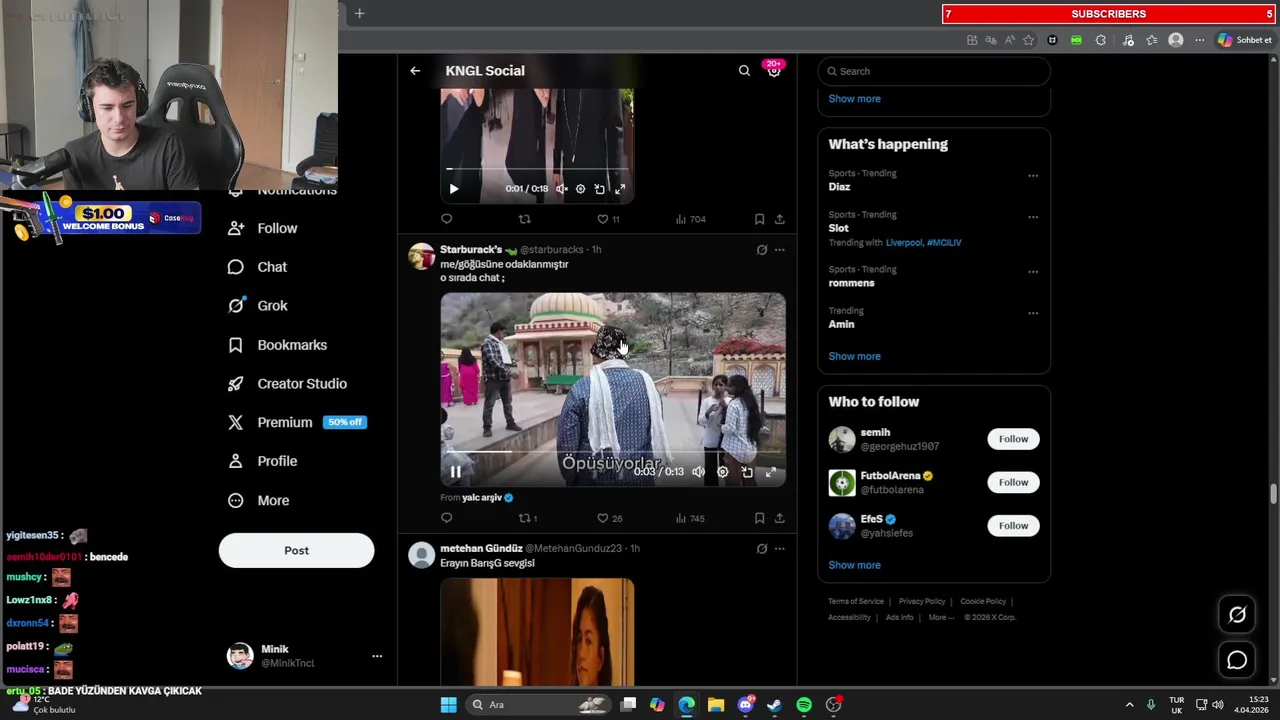Reply to Starburack's post
Image resolution: width=1280 pixels, height=720 pixels.
pos(447,518)
